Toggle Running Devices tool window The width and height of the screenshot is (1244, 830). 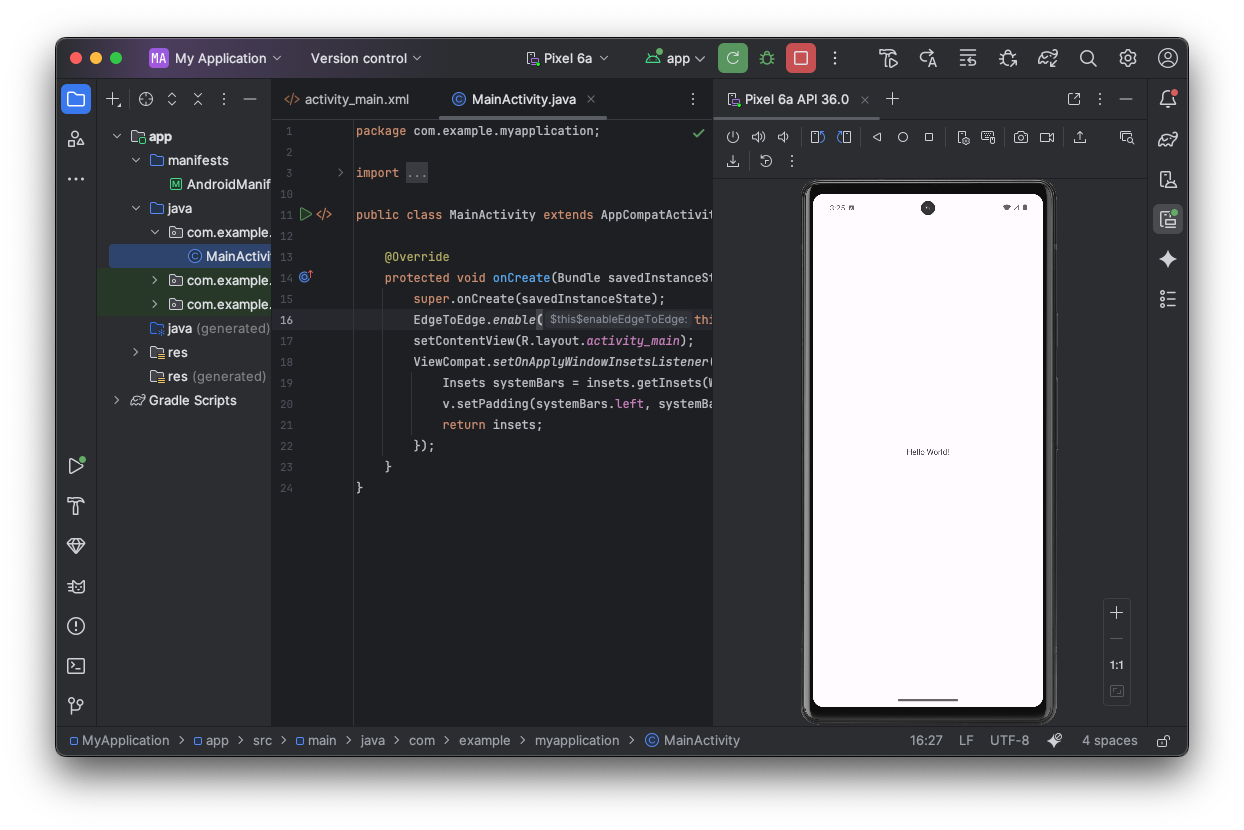pos(1167,219)
